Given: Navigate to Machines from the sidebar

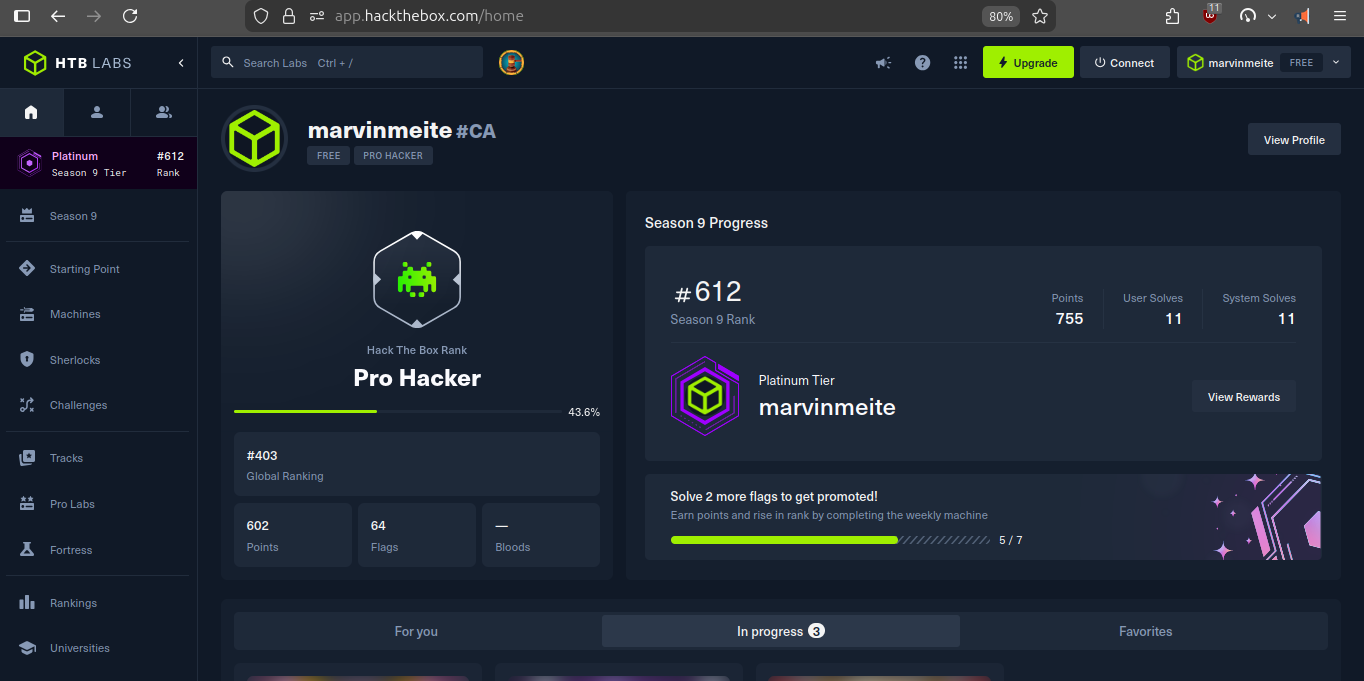Looking at the screenshot, I should point(75,314).
